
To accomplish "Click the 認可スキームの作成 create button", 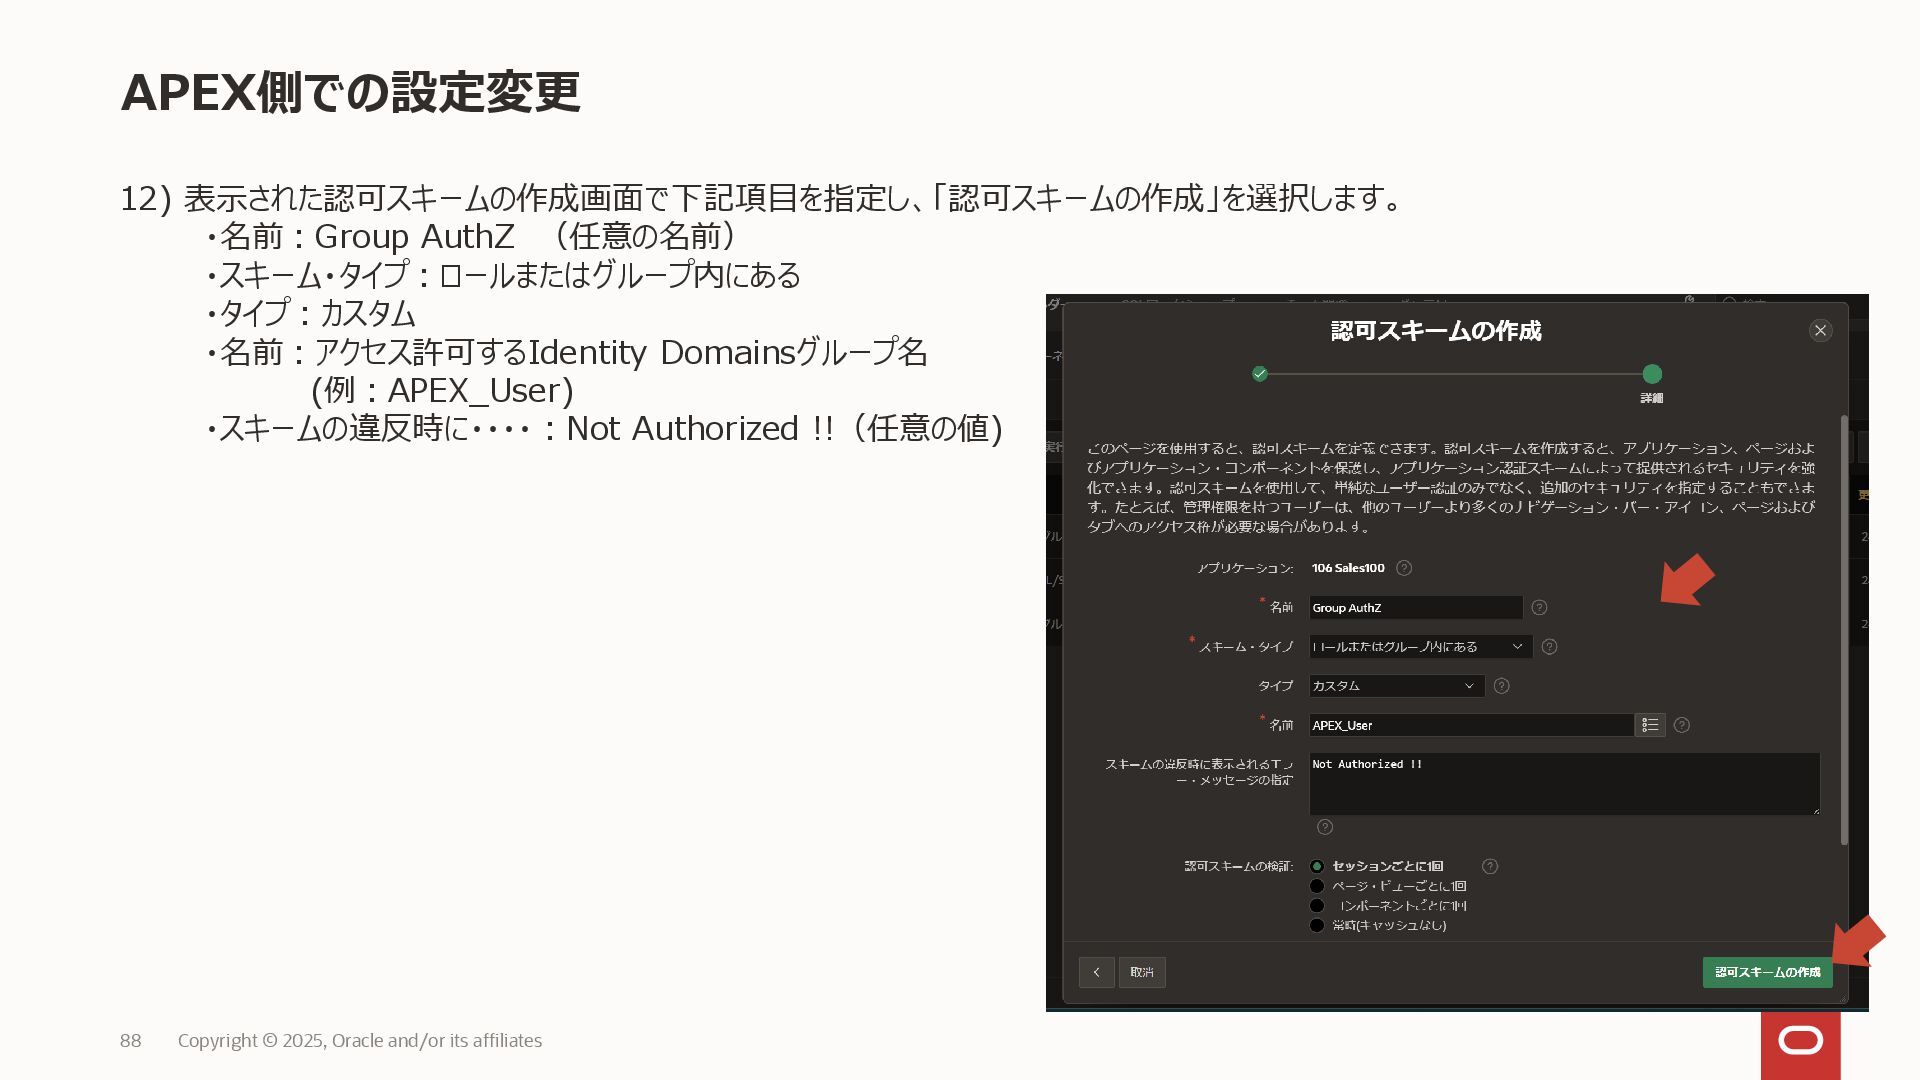I will 1767,972.
